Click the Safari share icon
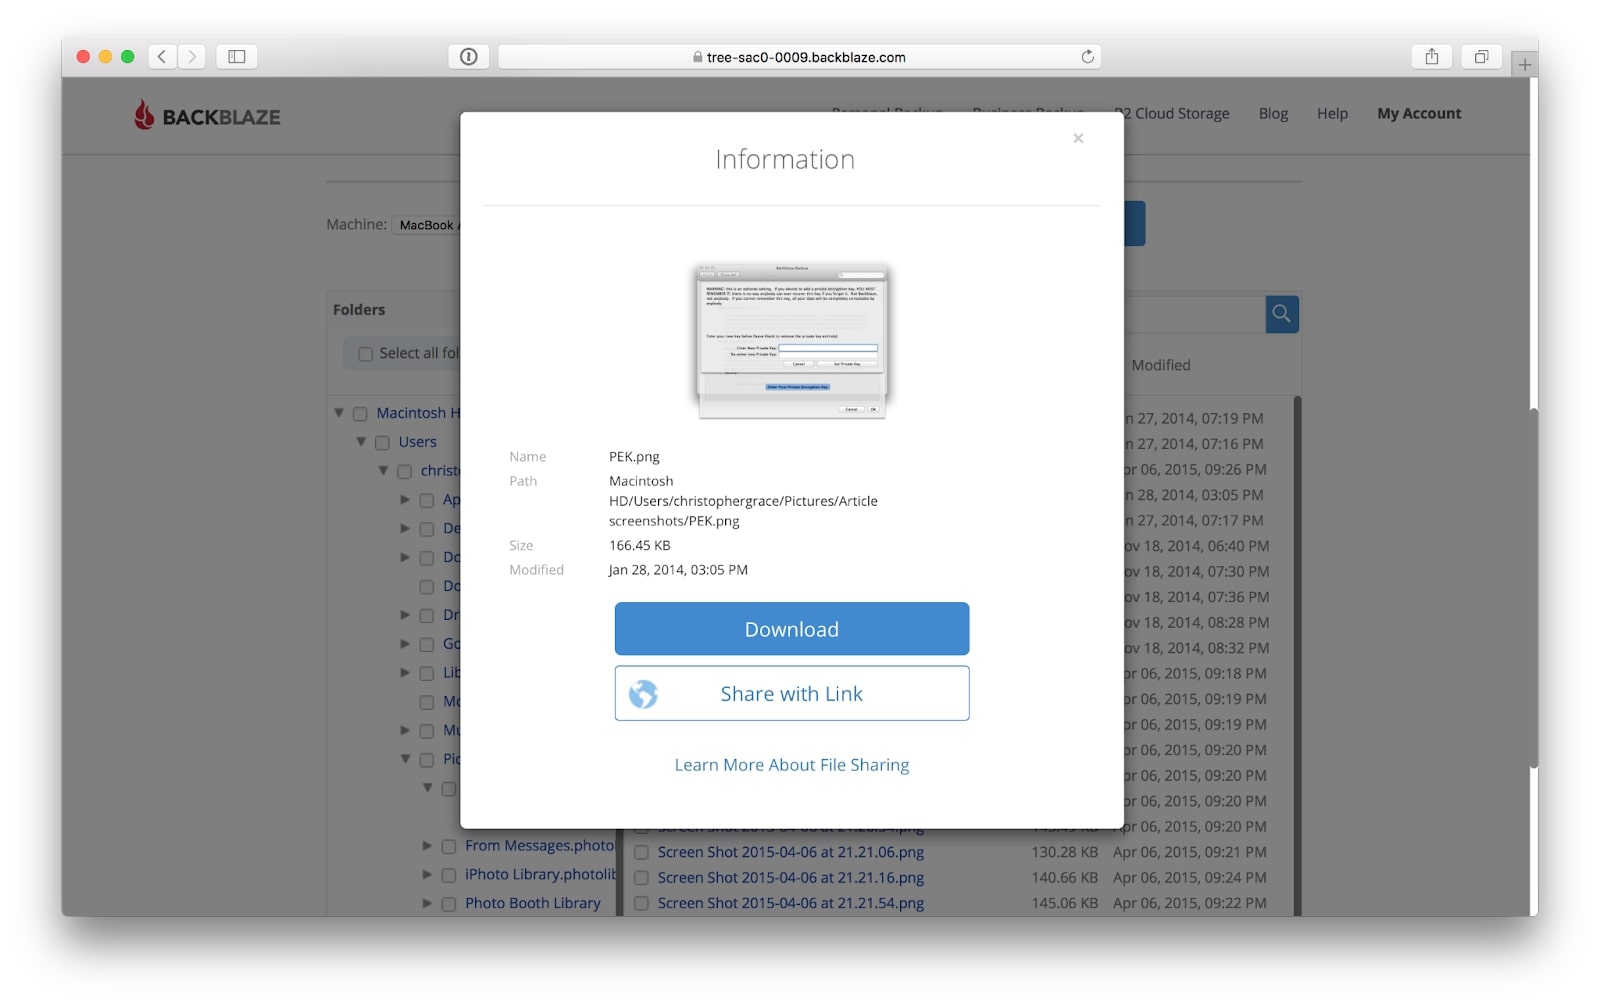The image size is (1600, 1005). [x=1432, y=56]
